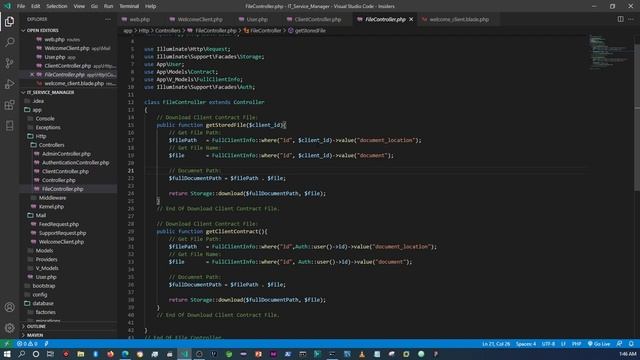Screen dimensions: 640x360
Task: Open AuthenticationController.php in file tree
Action: coord(76,162)
